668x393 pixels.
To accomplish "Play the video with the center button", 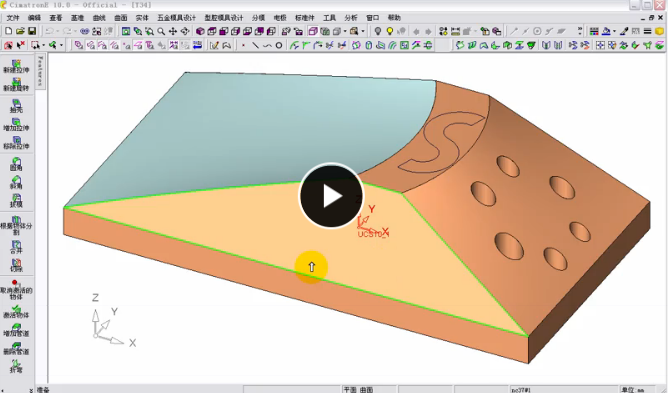I will click(x=331, y=196).
